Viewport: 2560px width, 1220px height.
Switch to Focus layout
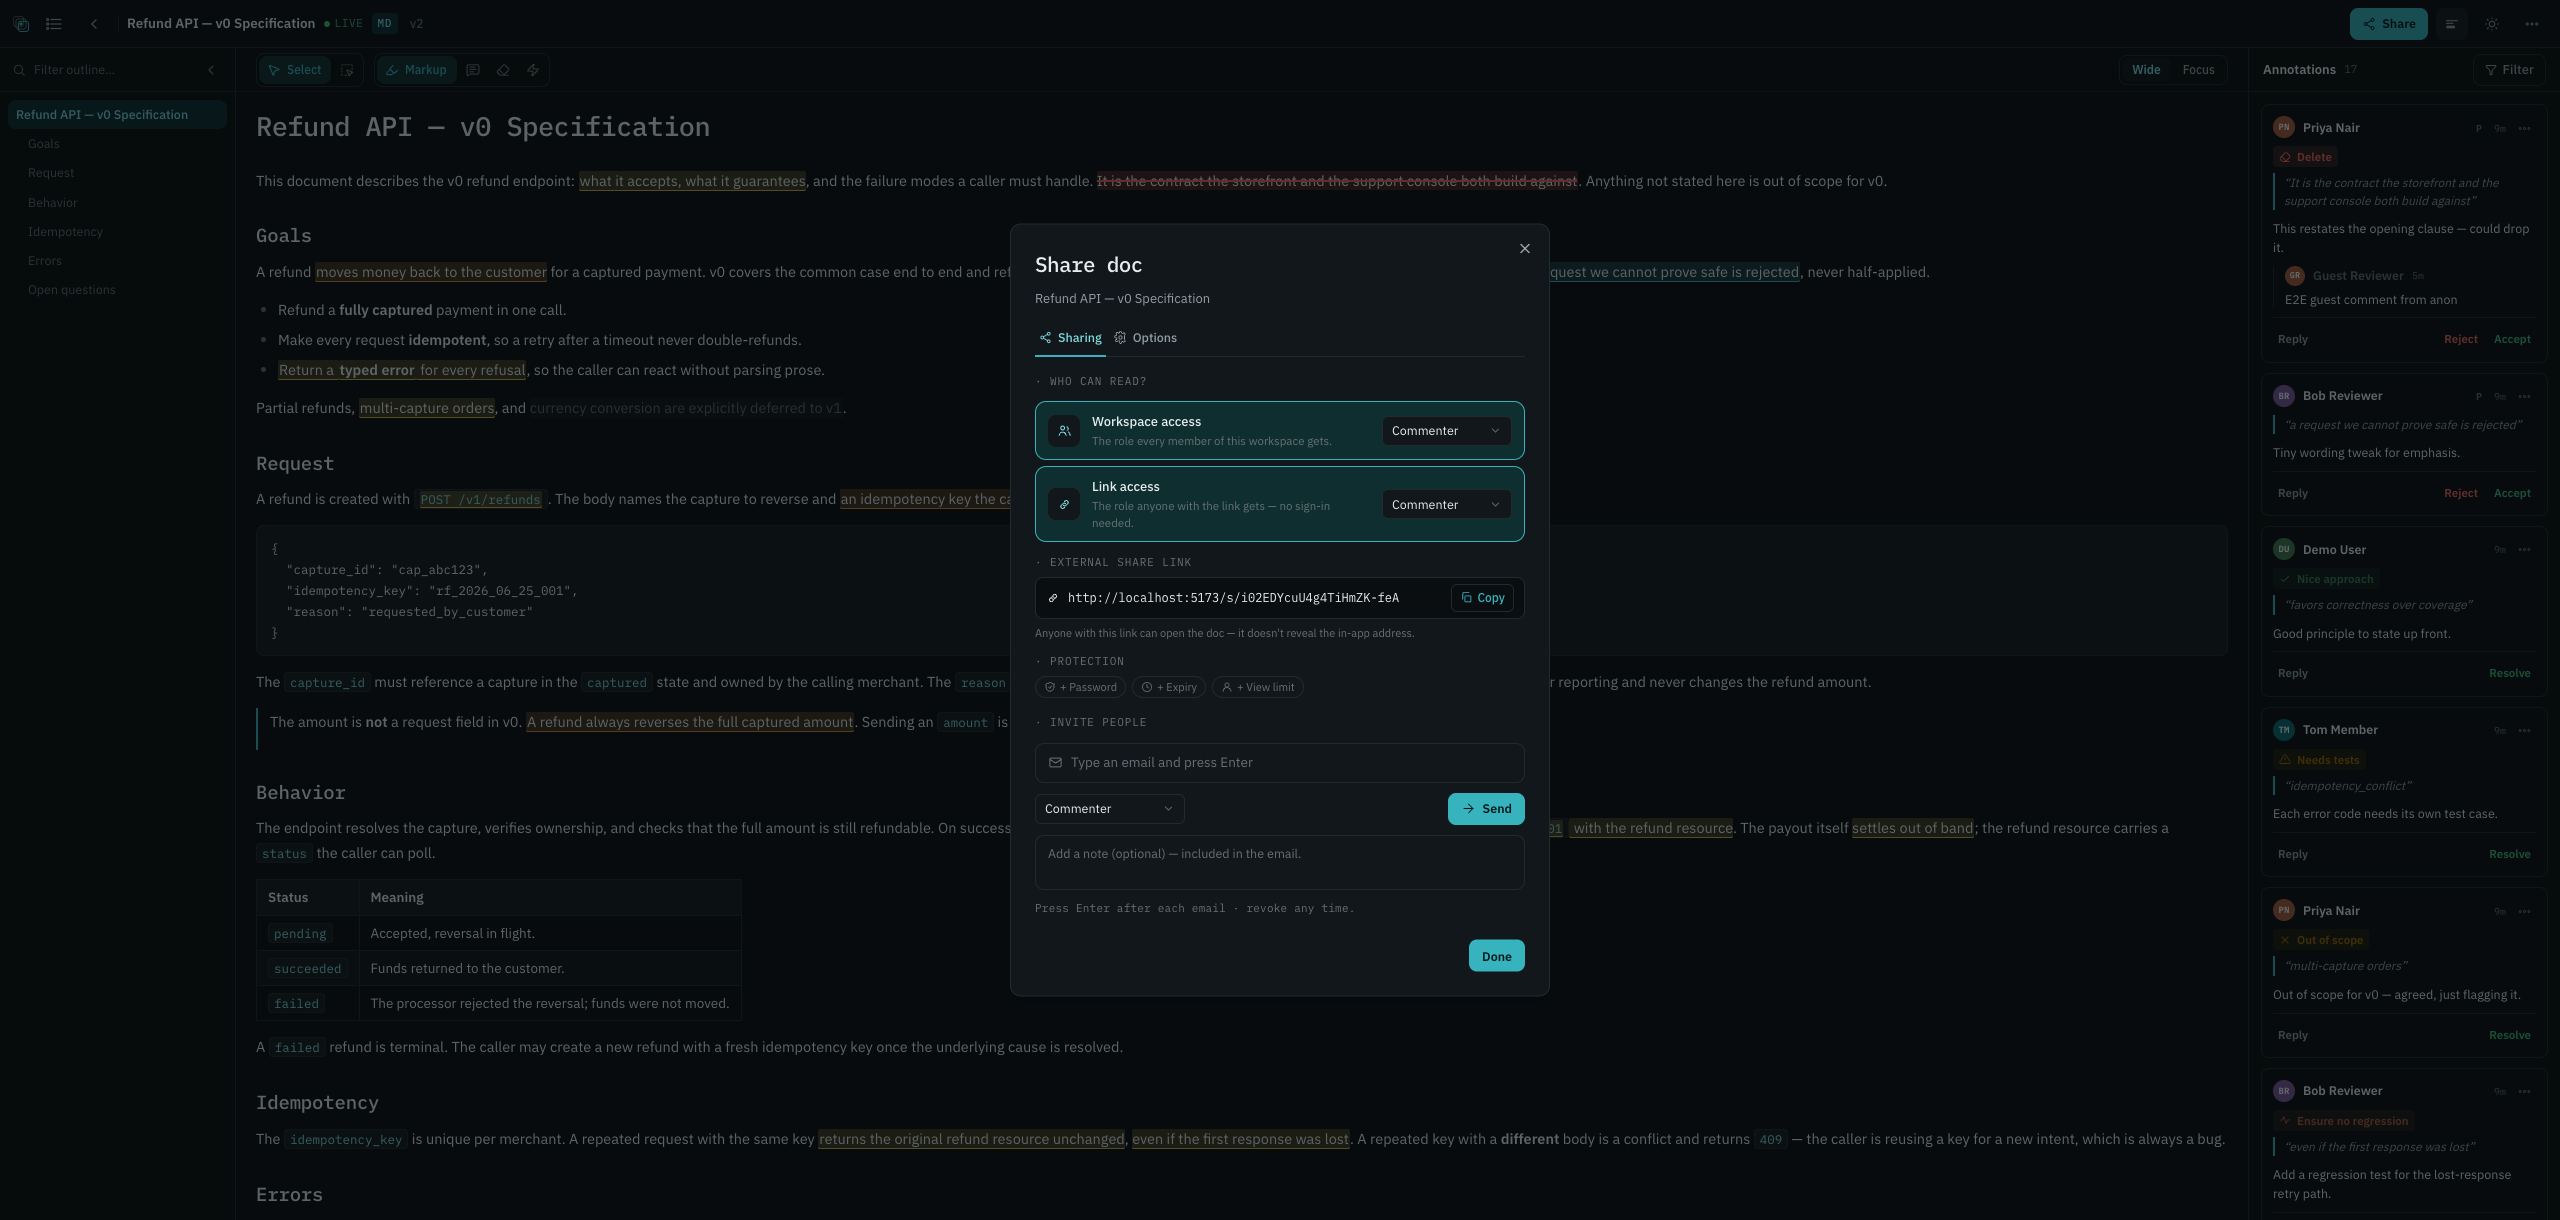pyautogui.click(x=2198, y=70)
